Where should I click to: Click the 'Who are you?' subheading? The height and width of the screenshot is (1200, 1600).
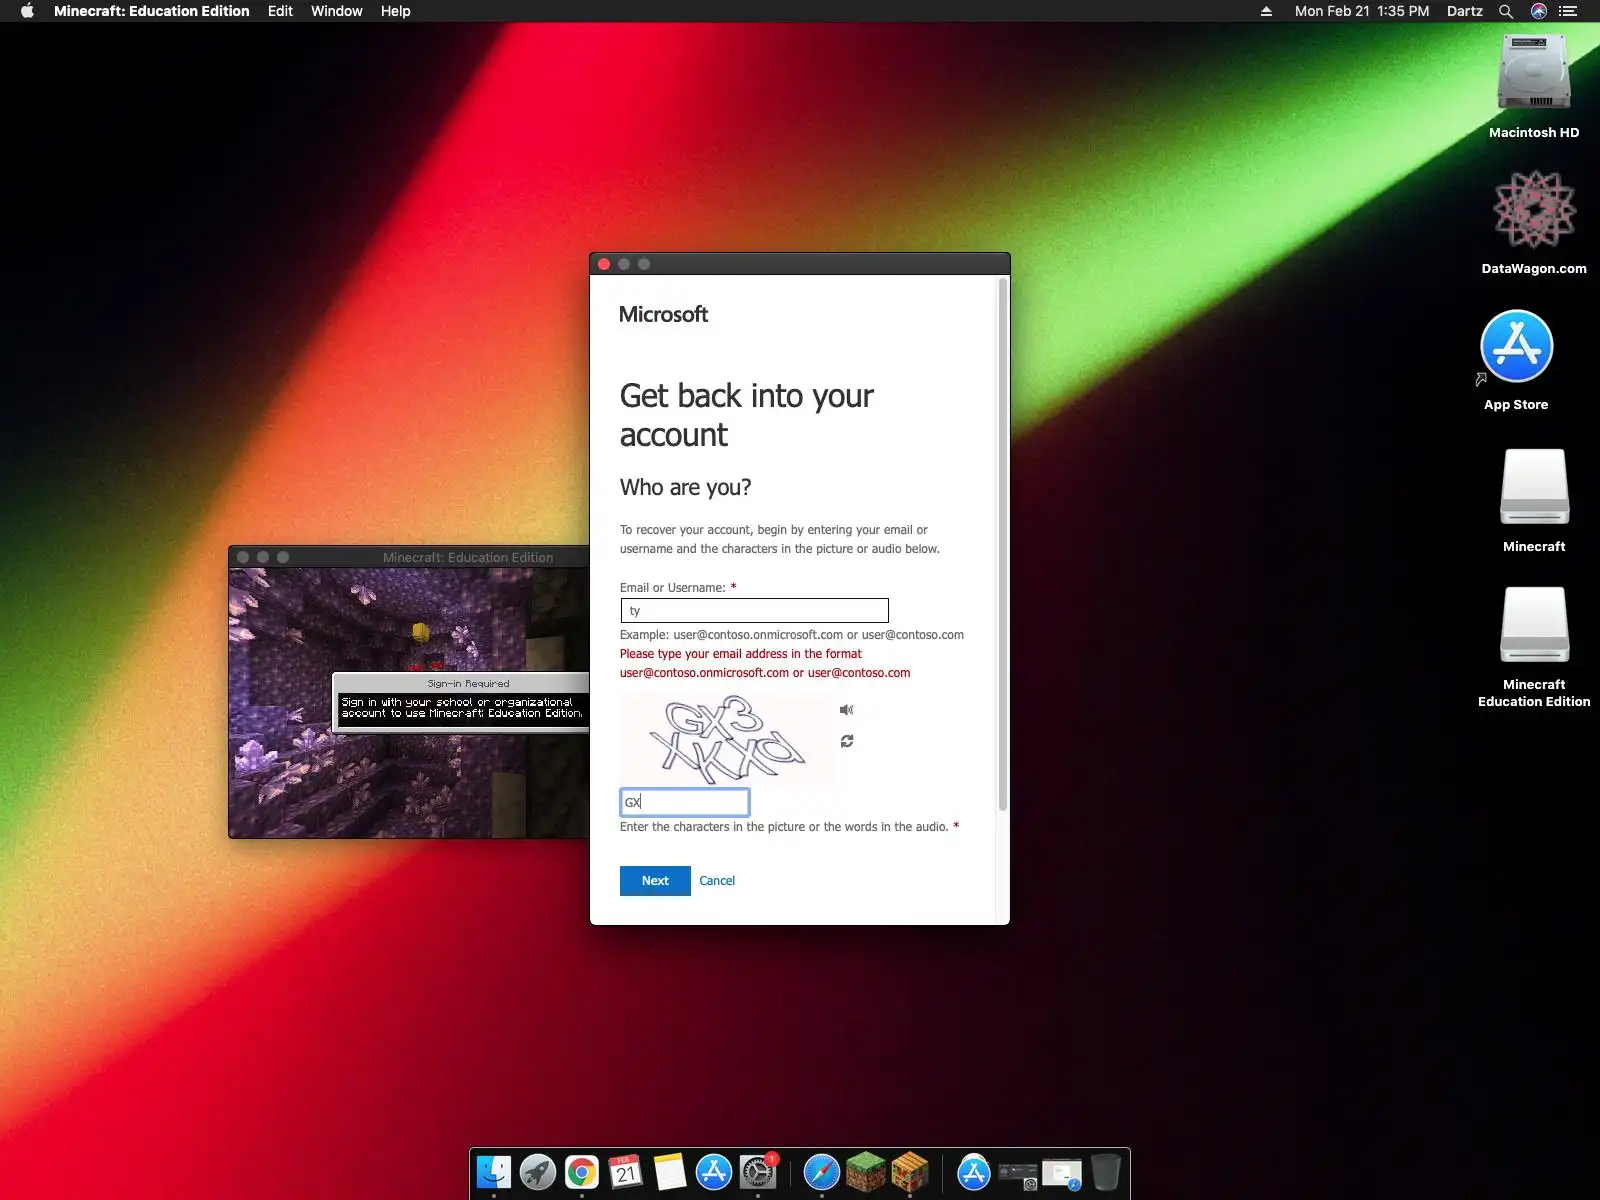coord(686,487)
